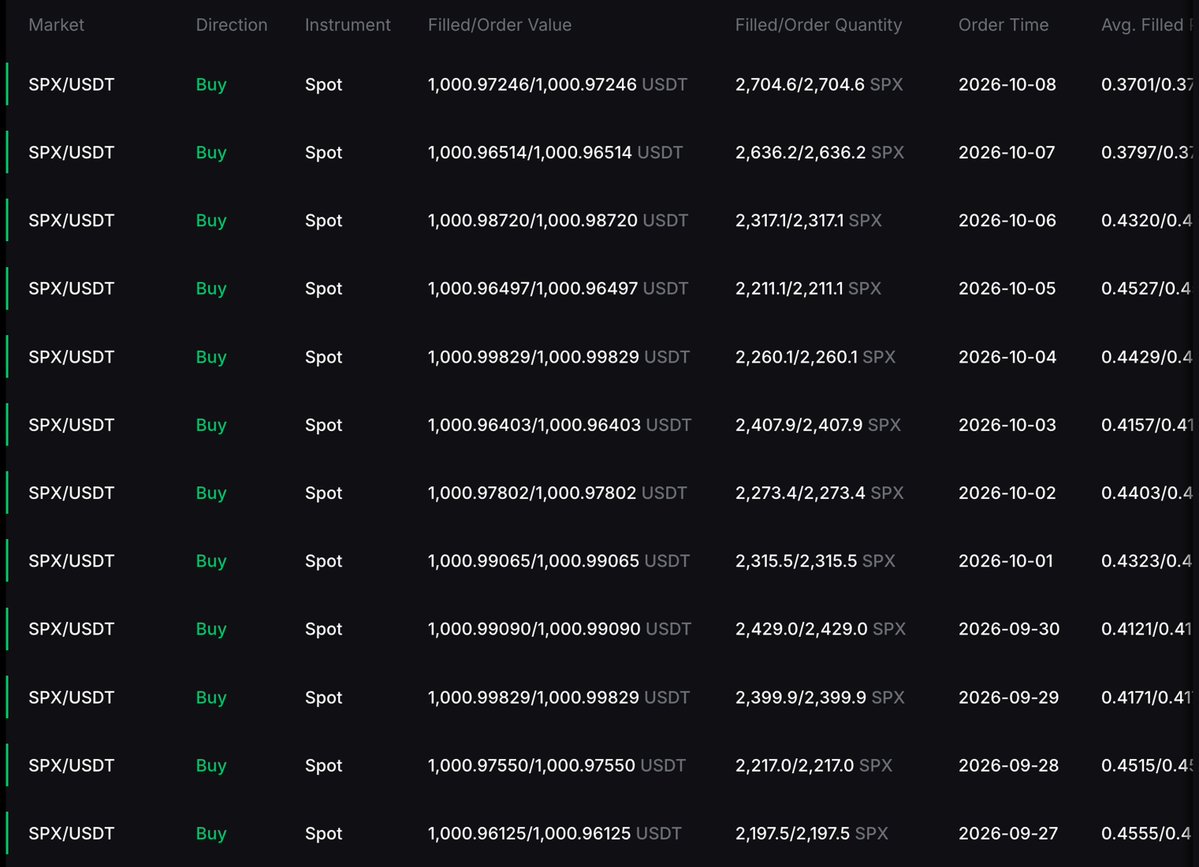
Task: Select SPX/USDT in the 2026-10-08 row
Action: pos(71,85)
